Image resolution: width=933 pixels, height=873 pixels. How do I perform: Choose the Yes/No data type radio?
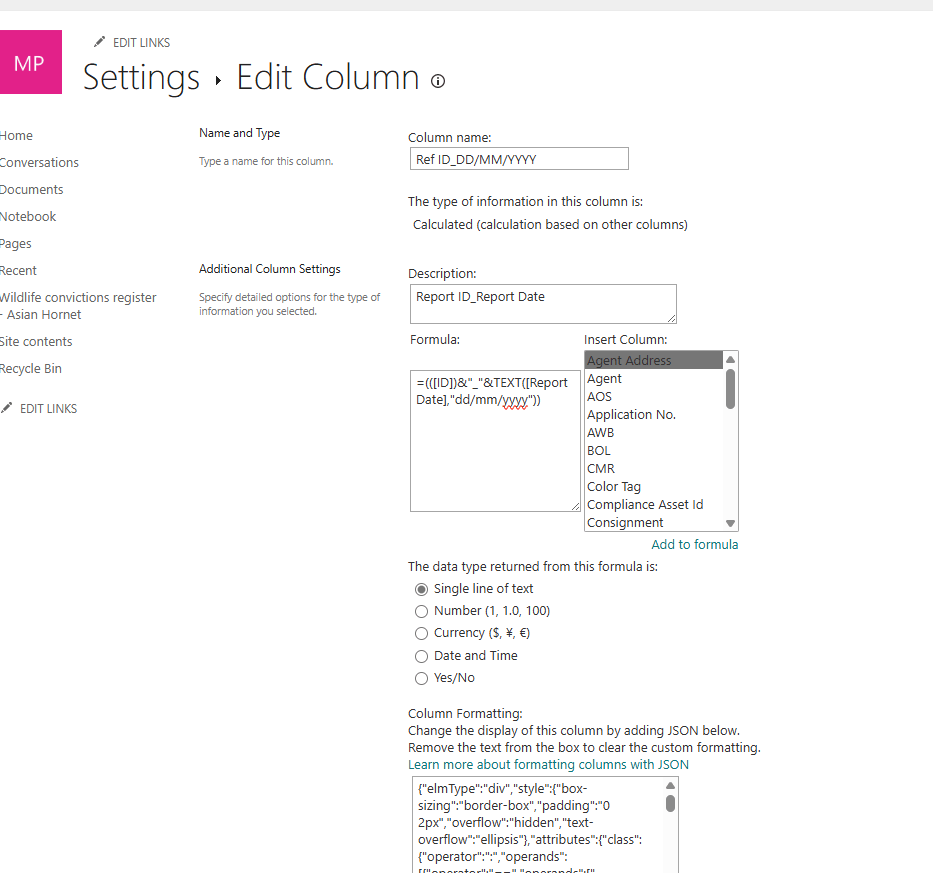421,678
